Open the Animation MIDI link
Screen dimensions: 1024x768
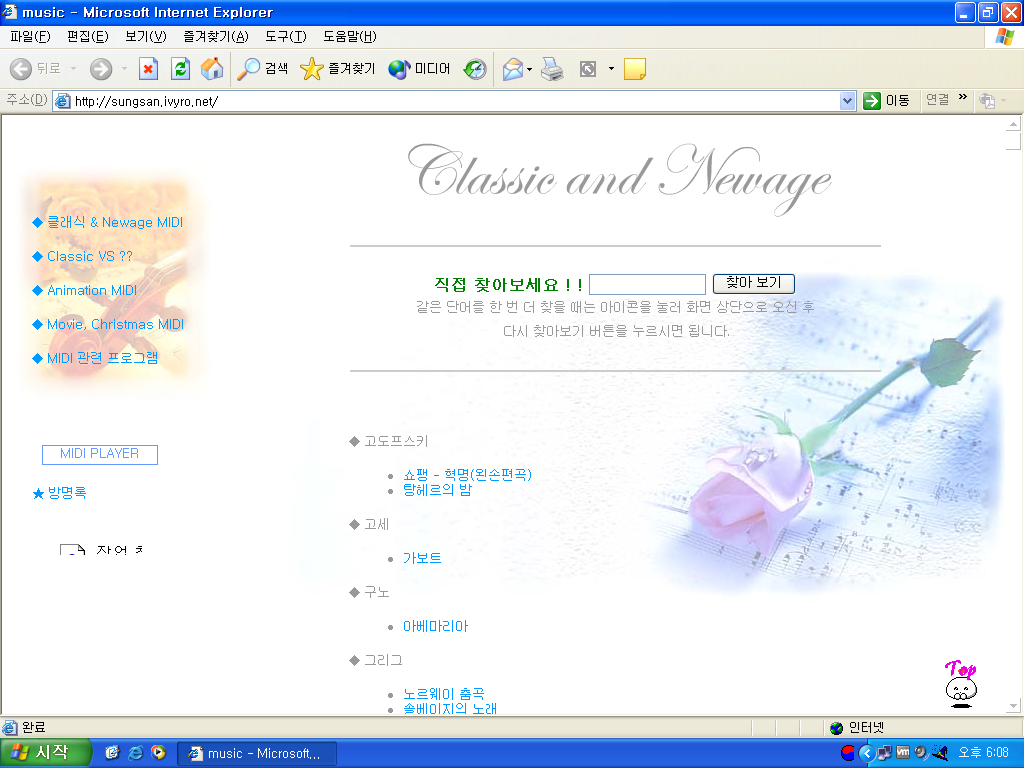pyautogui.click(x=91, y=291)
